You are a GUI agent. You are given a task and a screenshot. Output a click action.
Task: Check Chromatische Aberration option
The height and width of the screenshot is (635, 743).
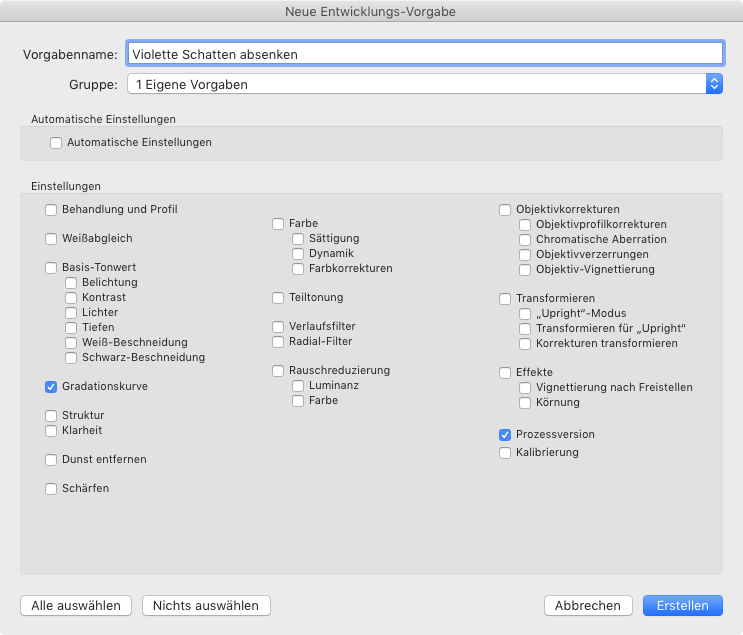525,240
